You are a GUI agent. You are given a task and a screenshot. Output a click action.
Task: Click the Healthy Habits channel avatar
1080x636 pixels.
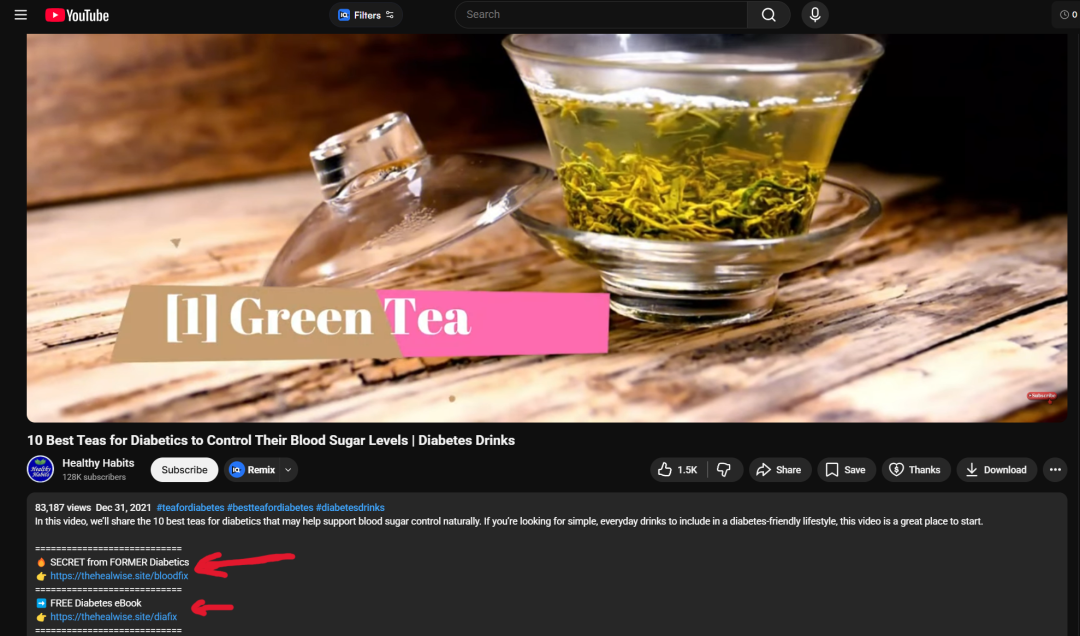point(40,469)
